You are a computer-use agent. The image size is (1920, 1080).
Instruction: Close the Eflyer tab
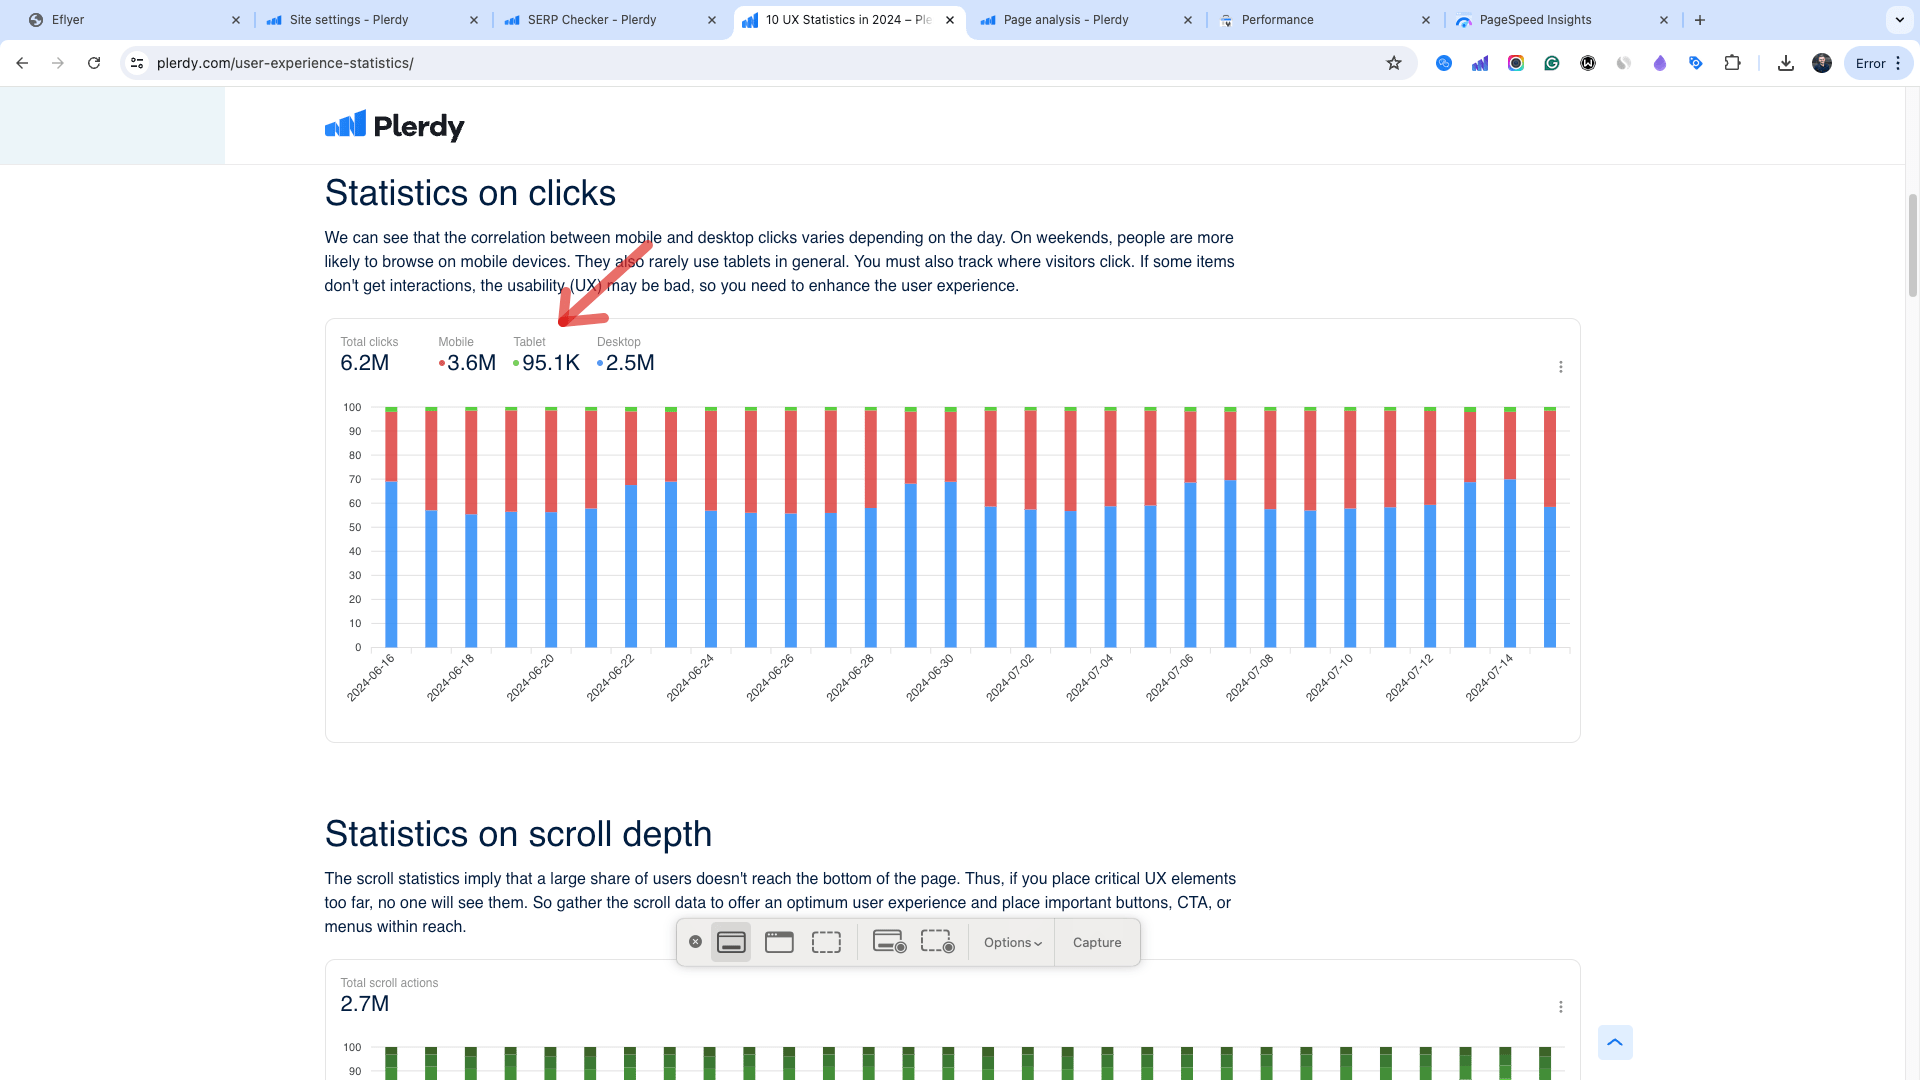click(236, 20)
